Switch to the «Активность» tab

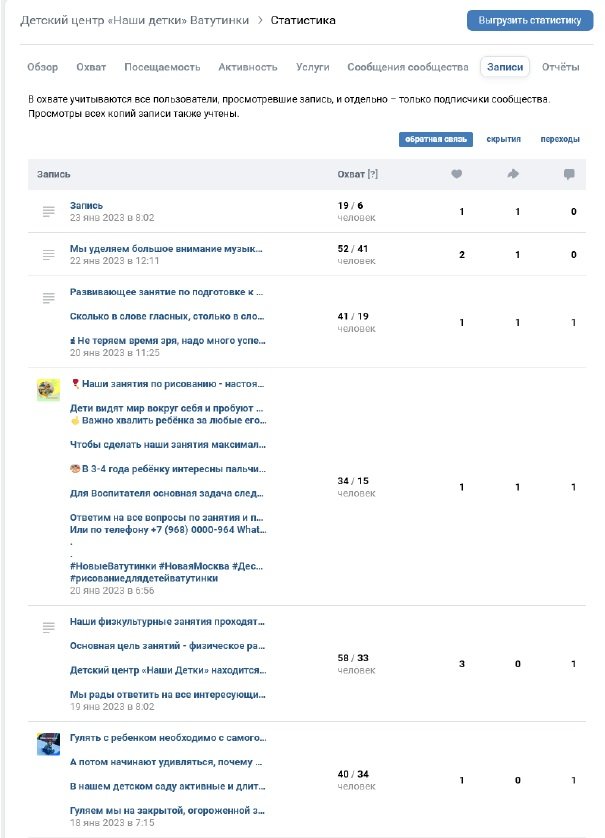click(x=248, y=67)
